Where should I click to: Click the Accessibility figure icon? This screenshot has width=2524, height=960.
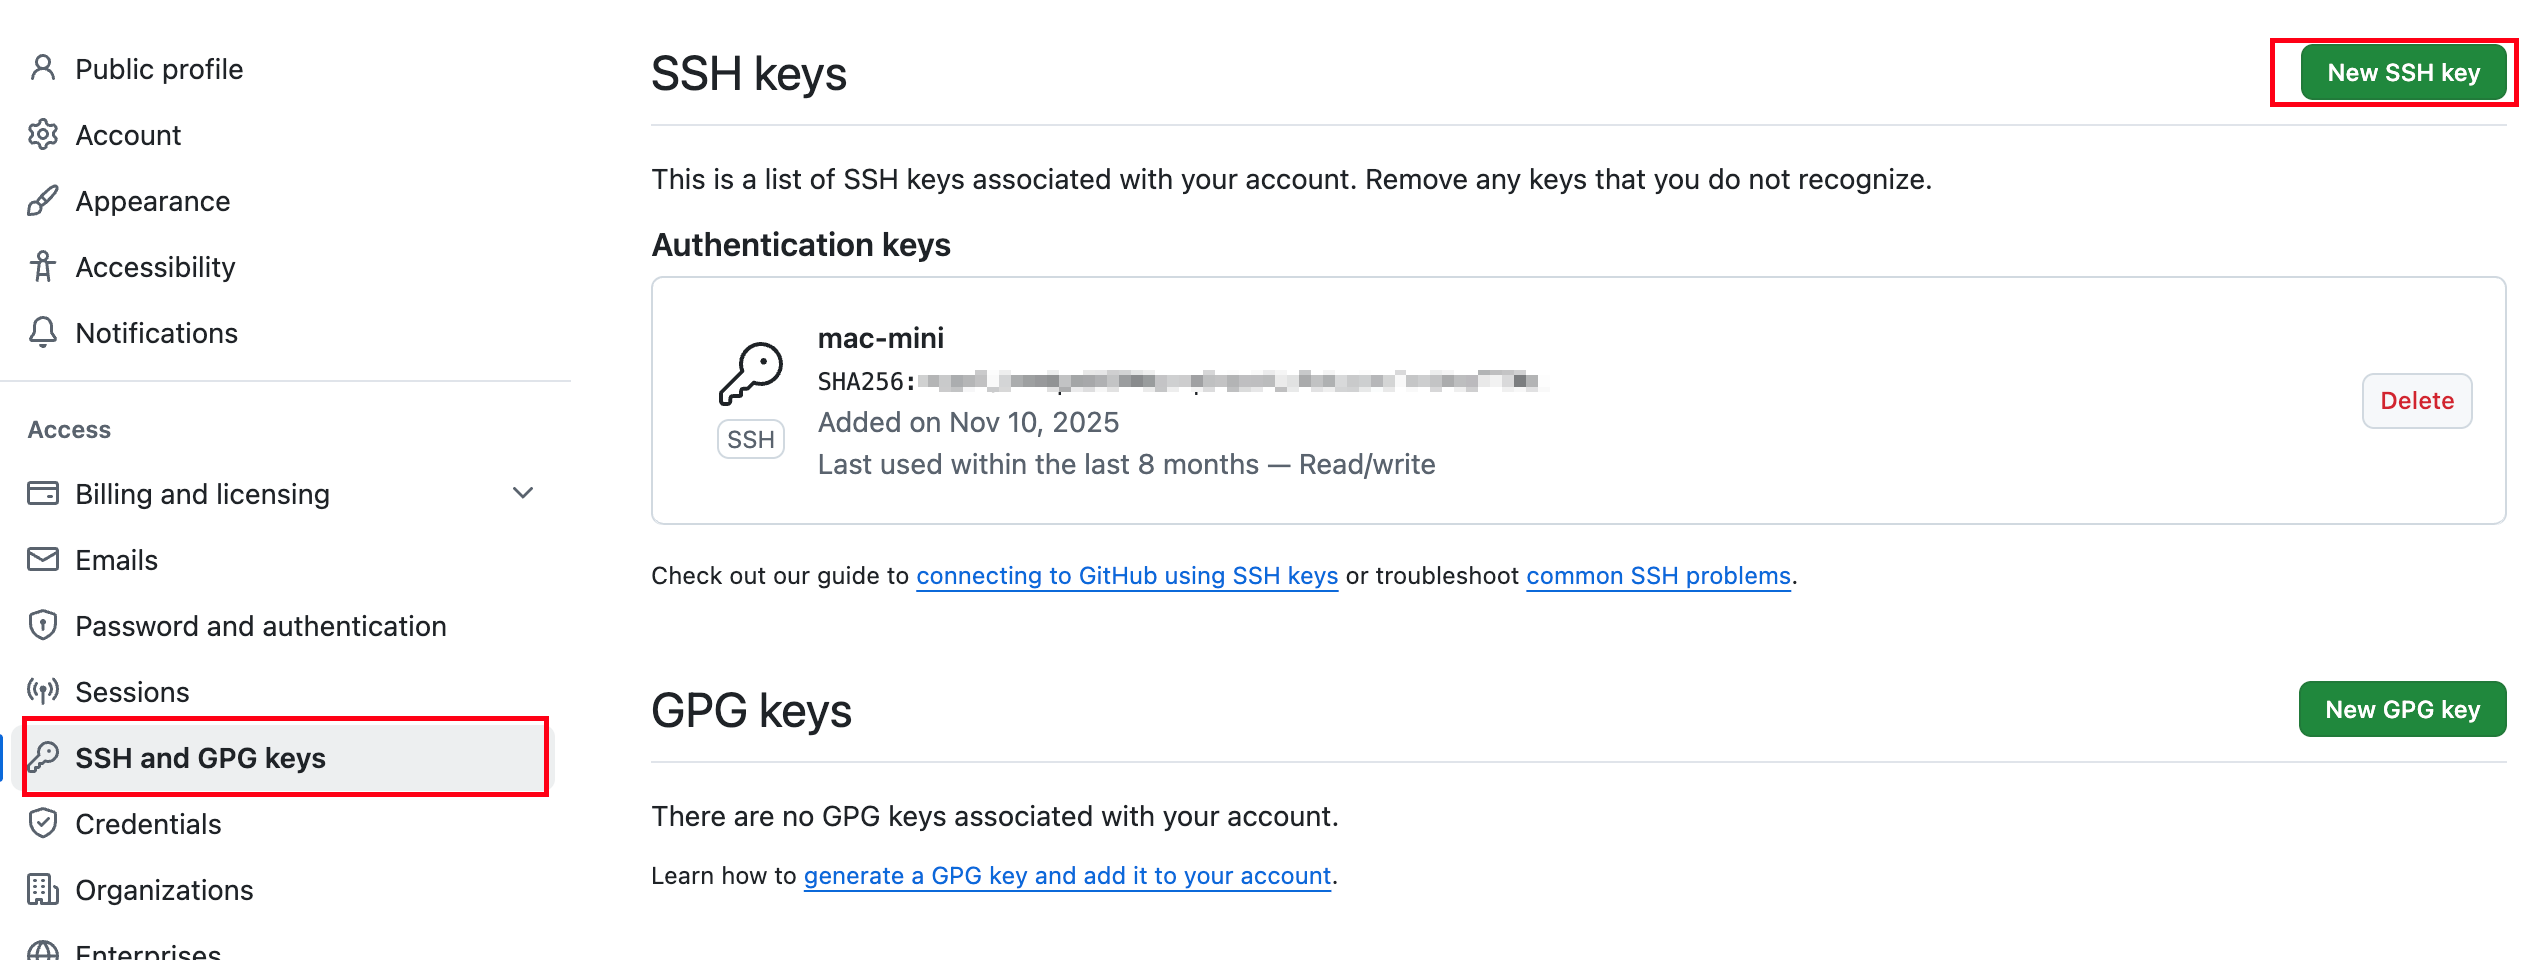click(x=43, y=266)
